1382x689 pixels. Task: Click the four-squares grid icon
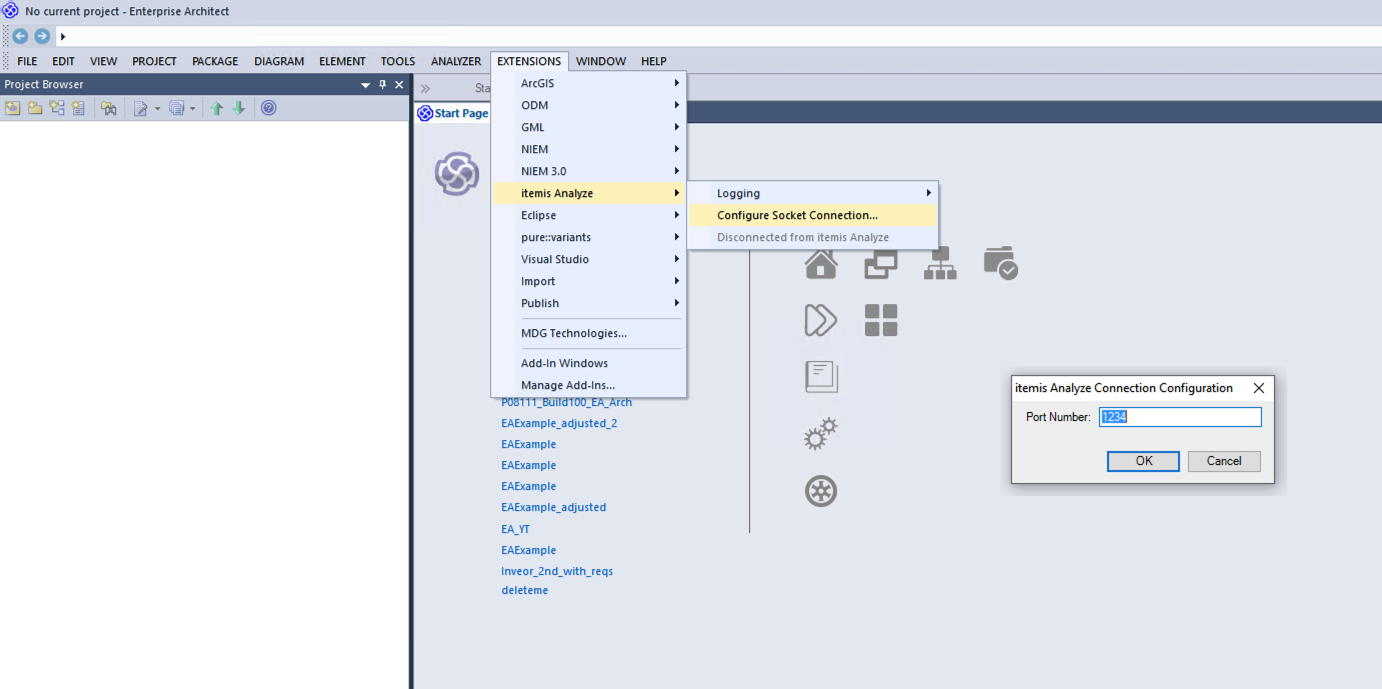(881, 320)
